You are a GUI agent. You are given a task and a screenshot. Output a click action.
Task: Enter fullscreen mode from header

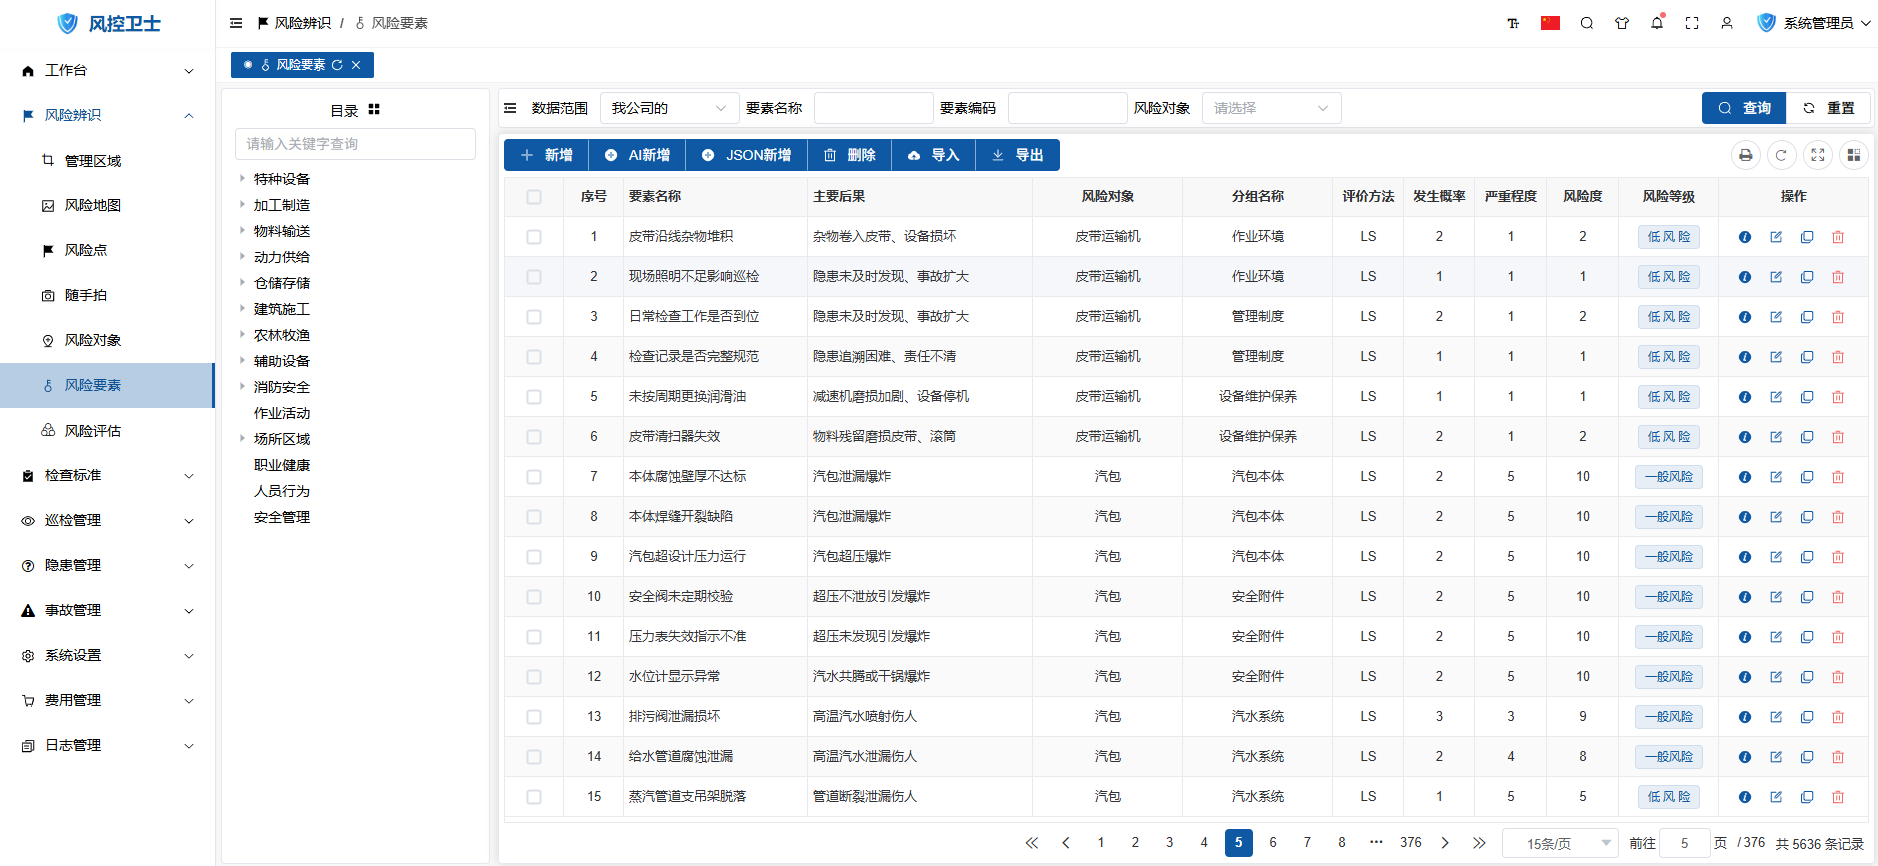click(1692, 23)
